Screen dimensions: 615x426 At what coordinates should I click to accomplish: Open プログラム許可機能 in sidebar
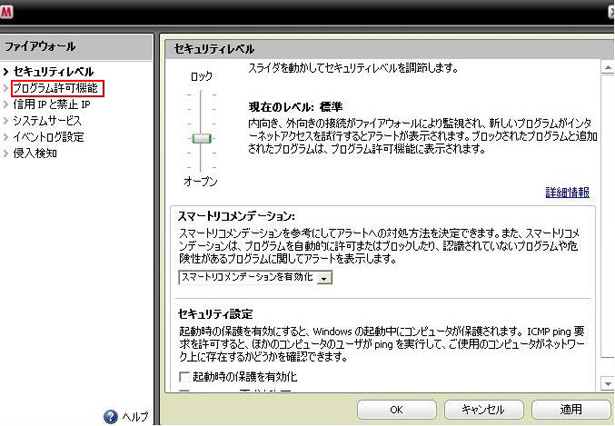point(55,88)
